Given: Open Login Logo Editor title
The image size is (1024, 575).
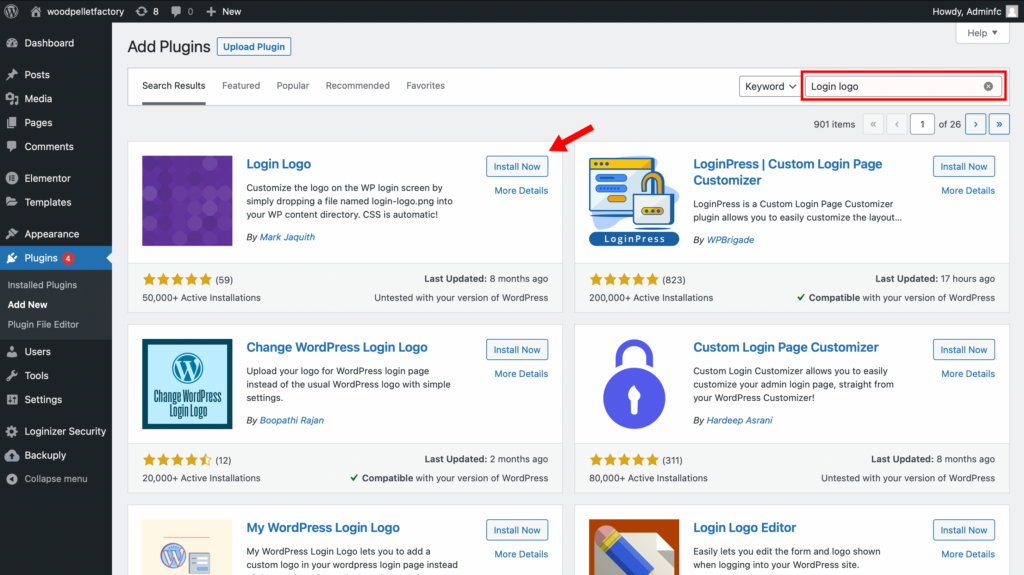Looking at the screenshot, I should point(744,528).
